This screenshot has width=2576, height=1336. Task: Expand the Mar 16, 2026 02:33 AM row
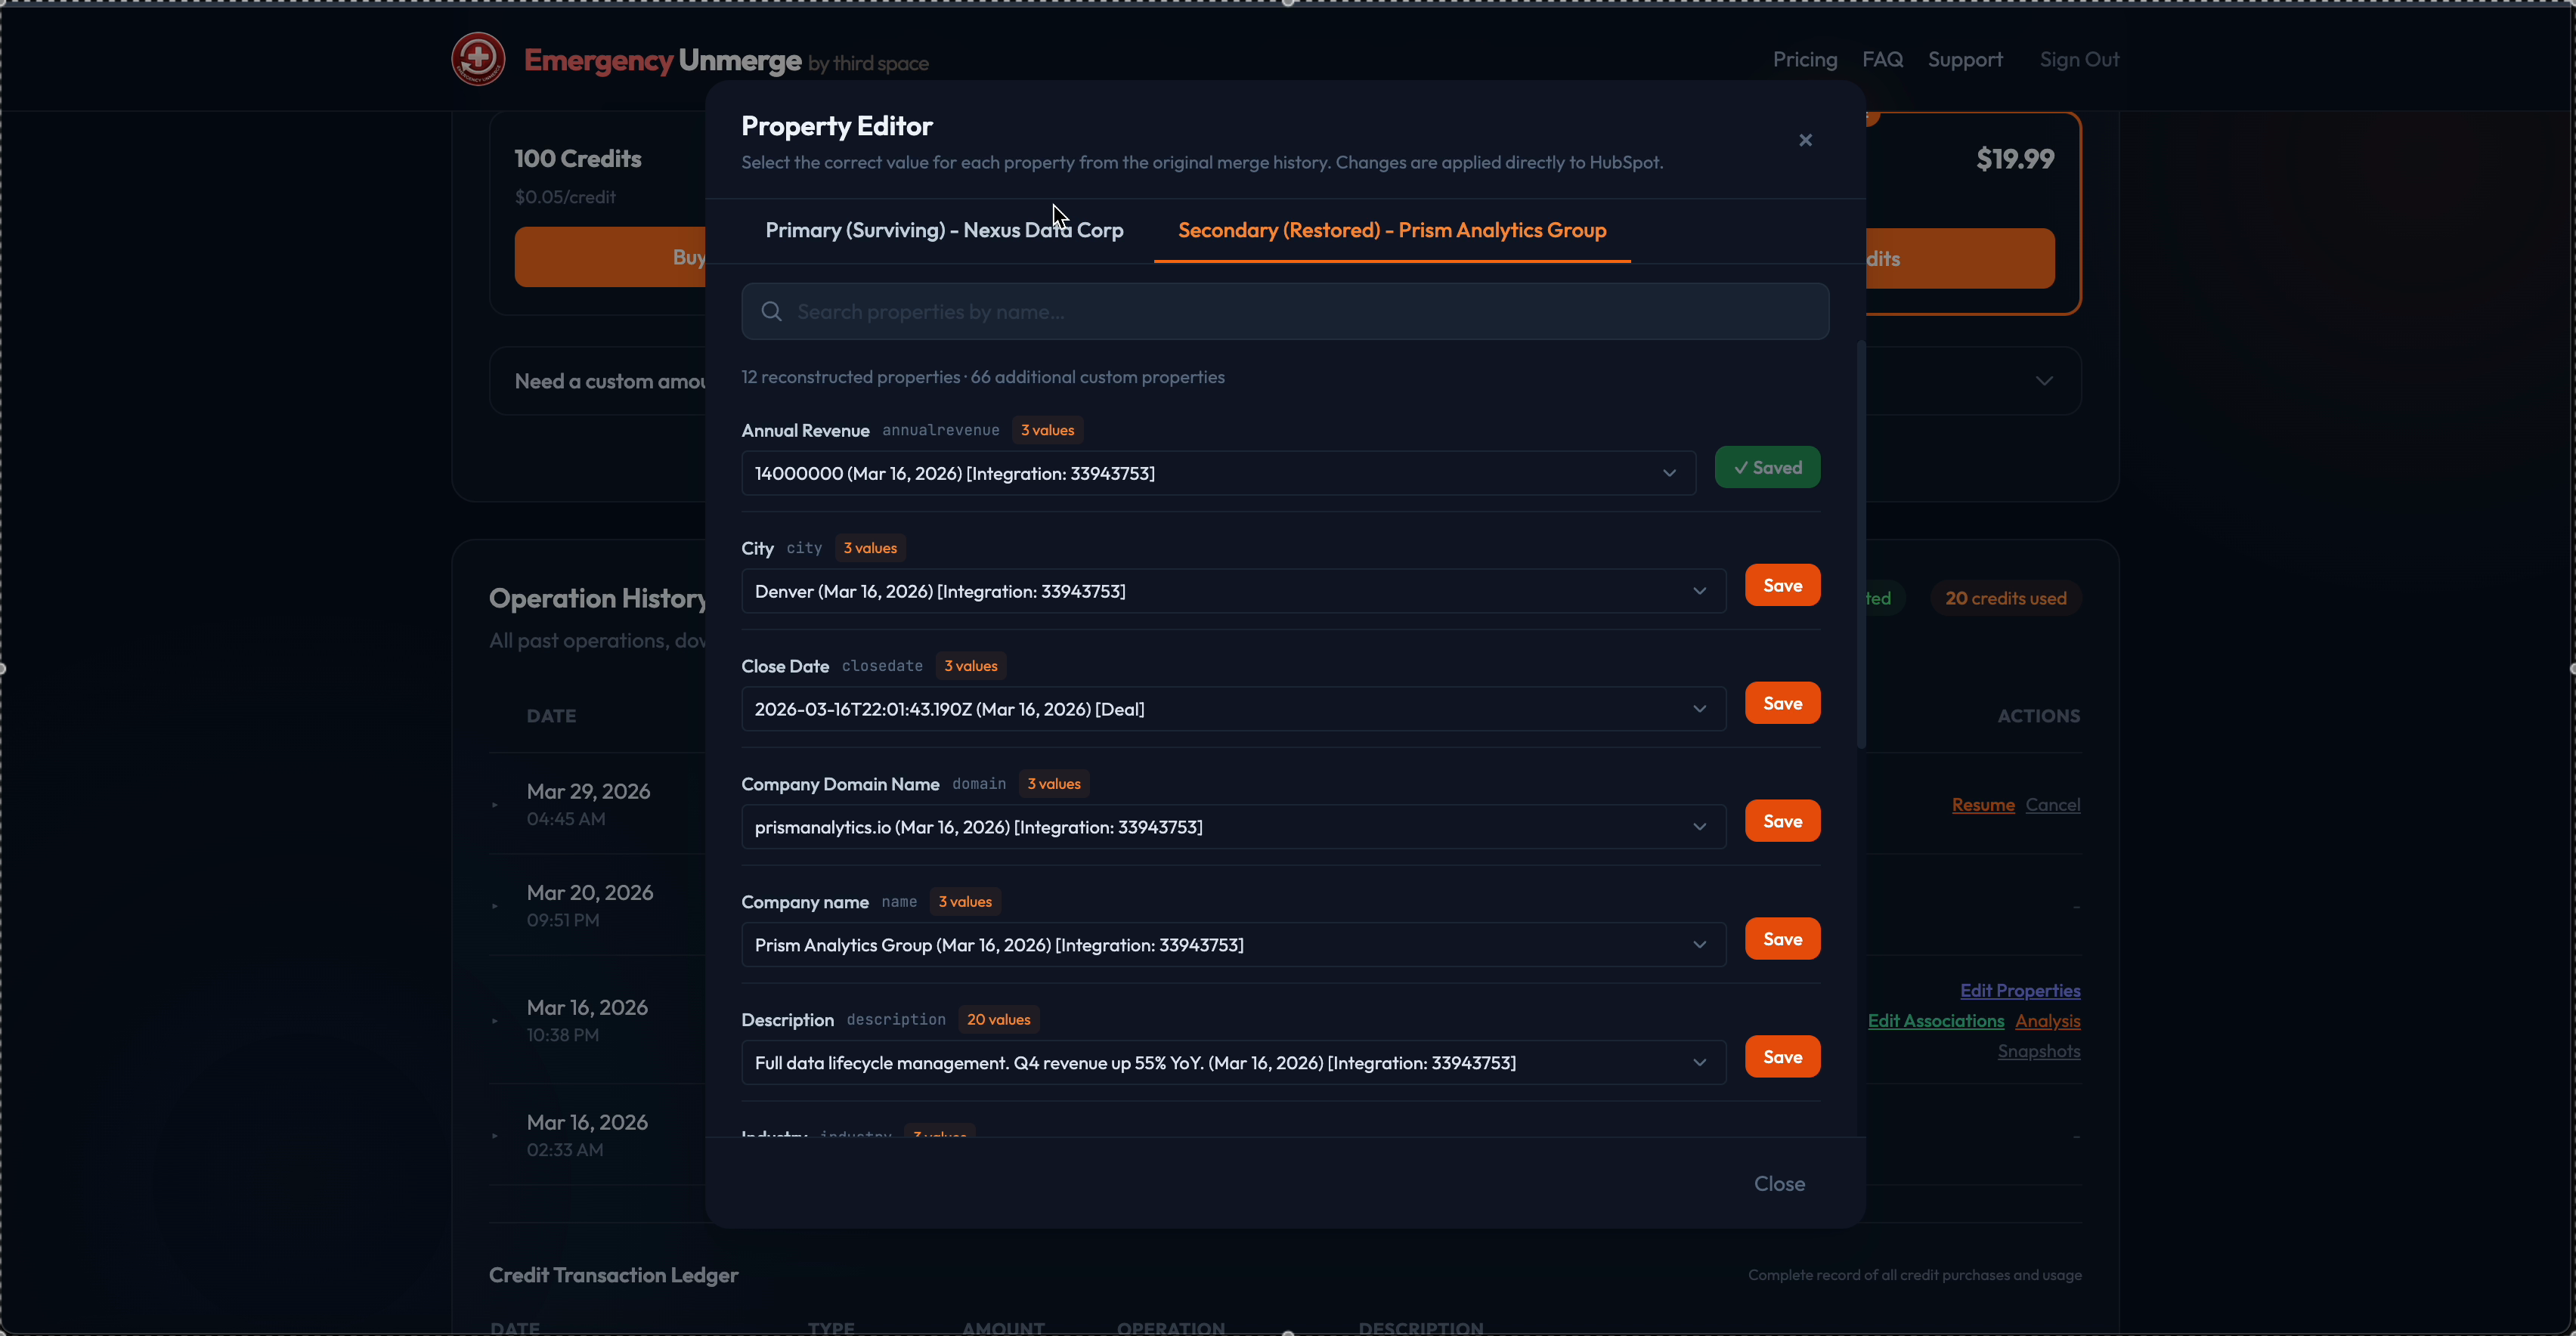pyautogui.click(x=495, y=1136)
